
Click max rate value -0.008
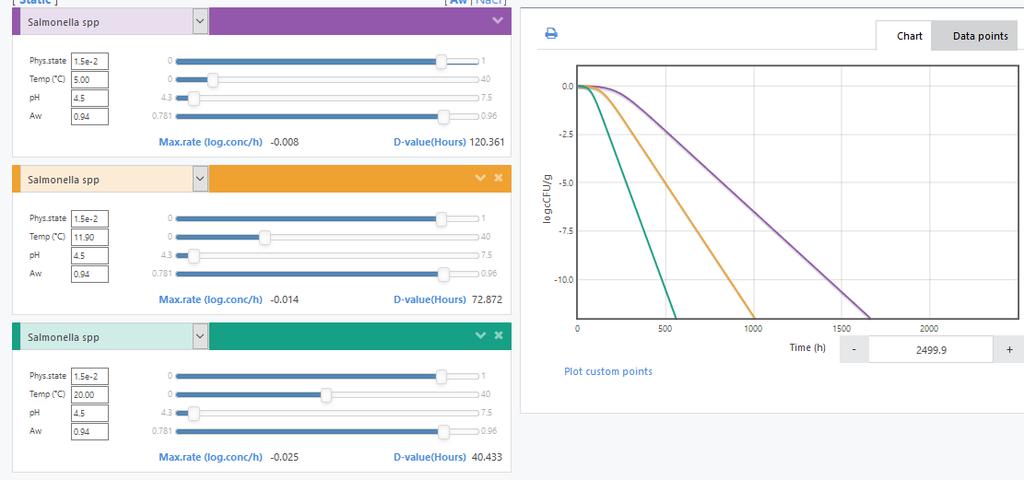tap(285, 142)
